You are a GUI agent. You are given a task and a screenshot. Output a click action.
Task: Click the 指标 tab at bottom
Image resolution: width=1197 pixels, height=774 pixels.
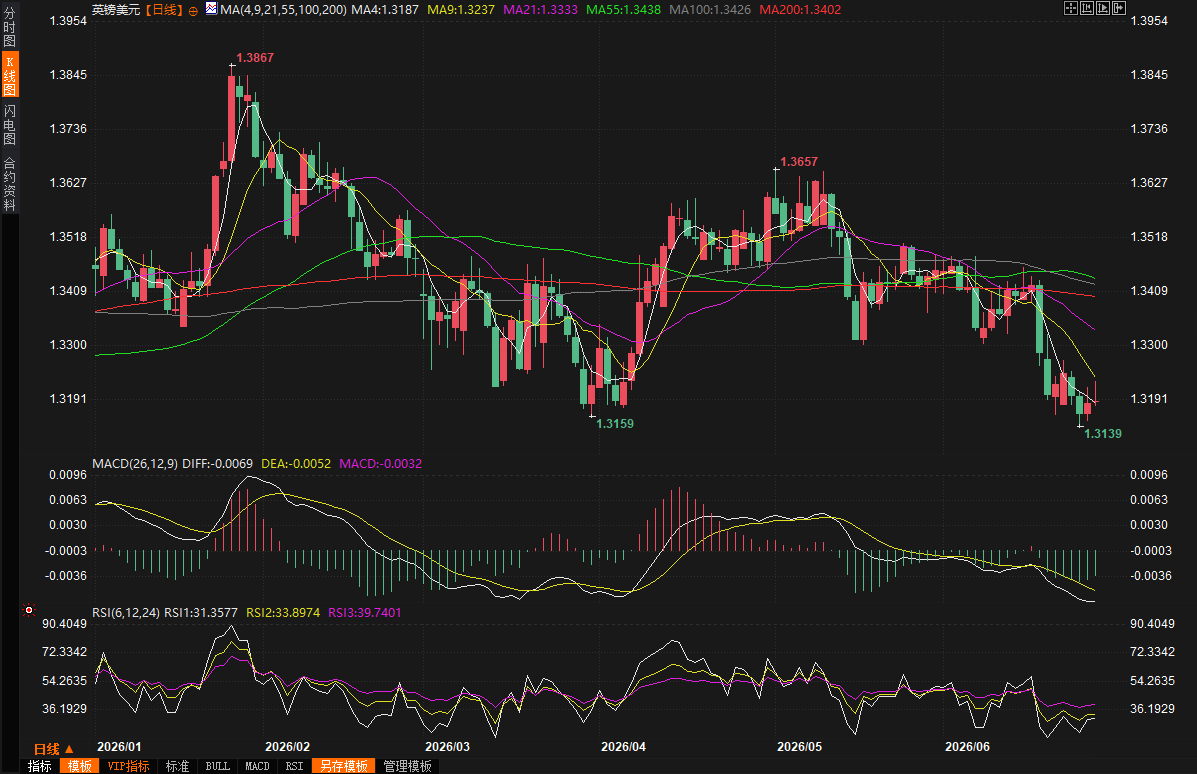pyautogui.click(x=40, y=766)
